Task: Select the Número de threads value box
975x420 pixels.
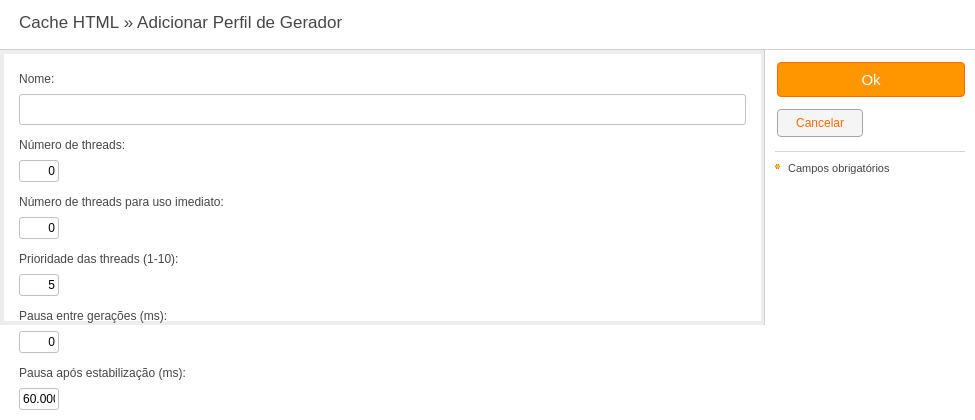Action: tap(39, 171)
